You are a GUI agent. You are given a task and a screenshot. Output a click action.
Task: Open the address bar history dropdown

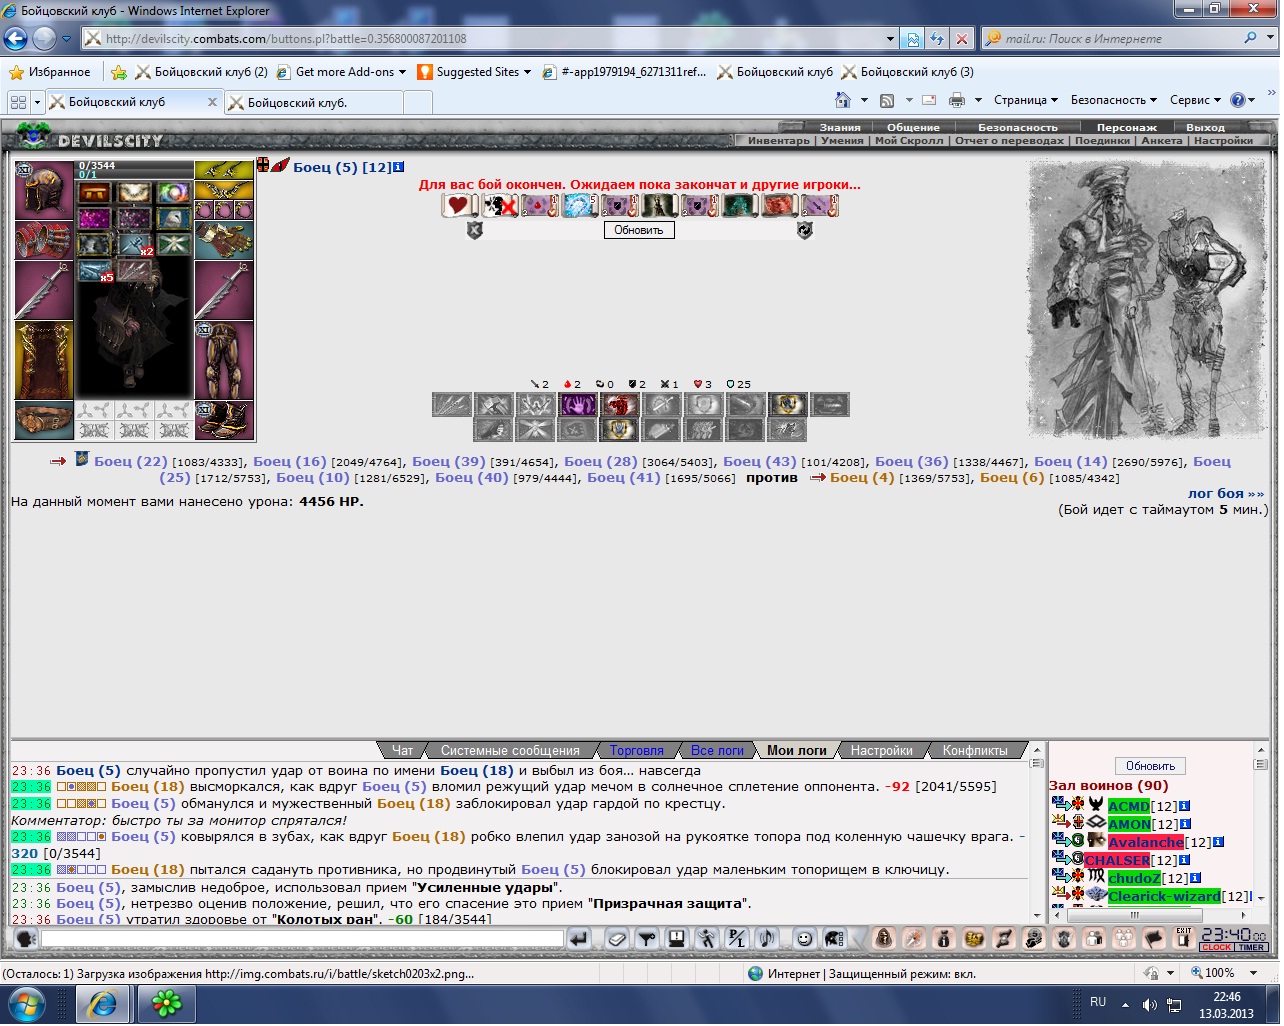pyautogui.click(x=890, y=39)
